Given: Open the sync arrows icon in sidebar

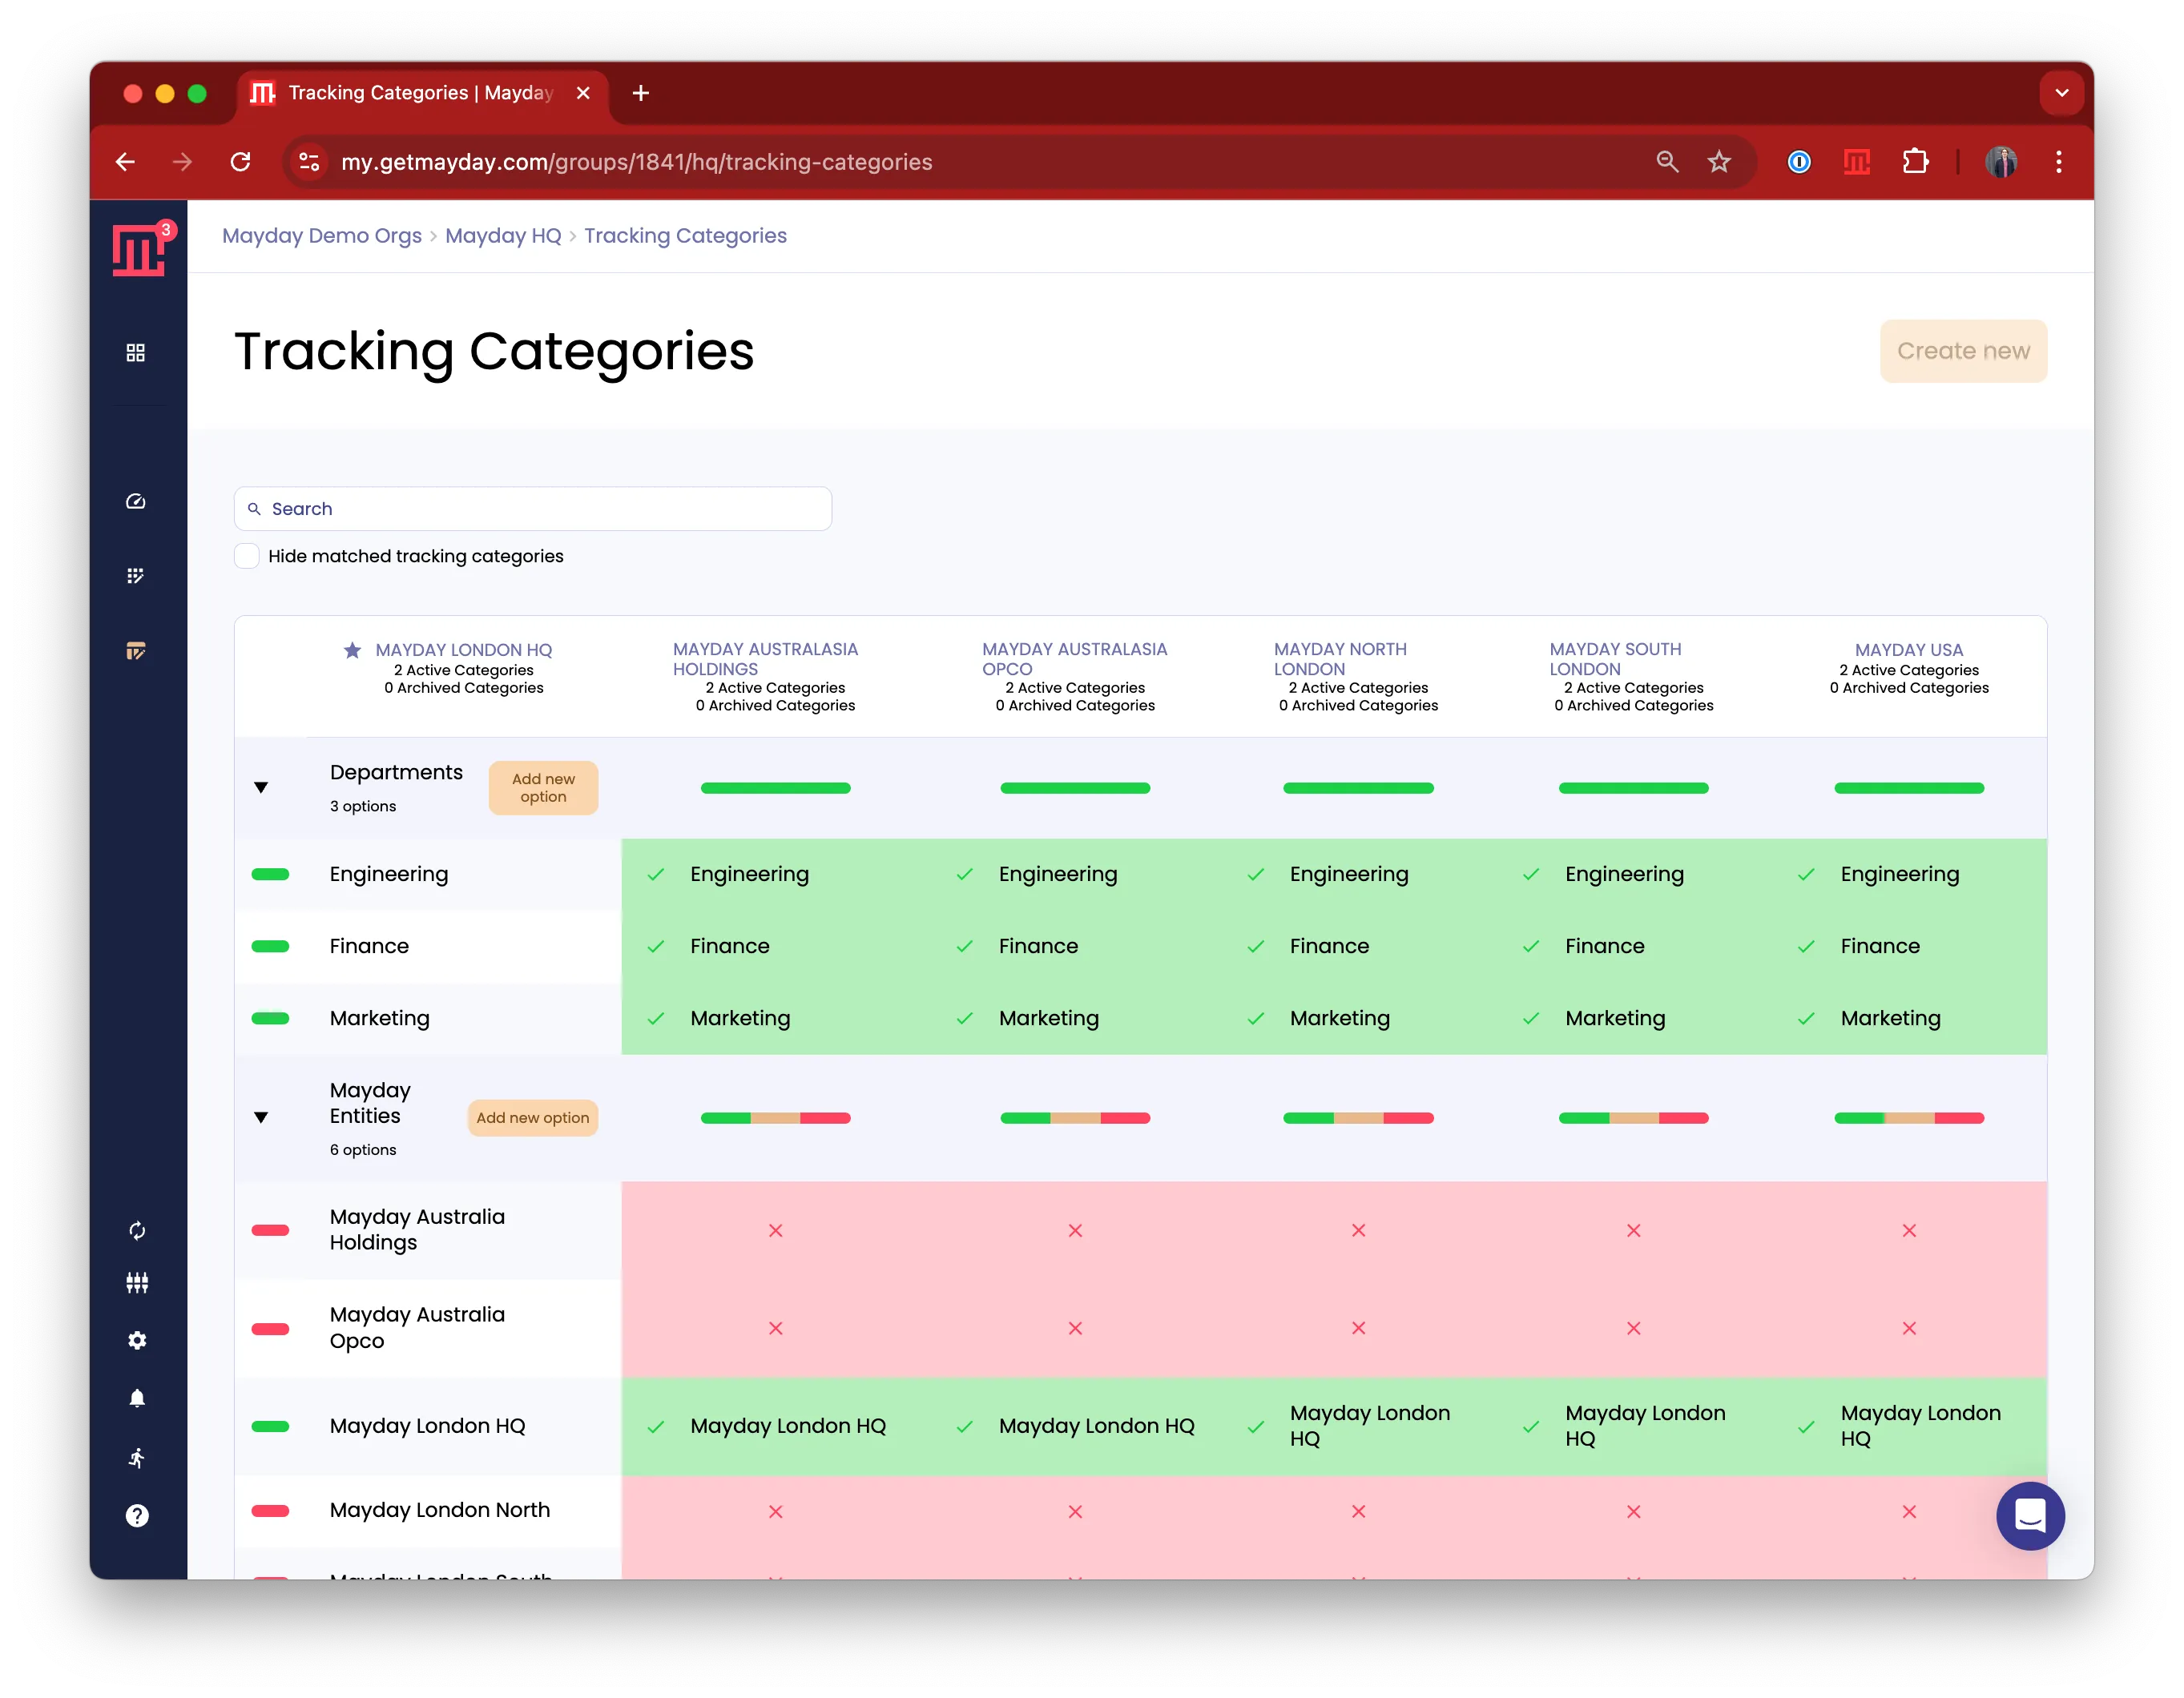Looking at the screenshot, I should pyautogui.click(x=137, y=1231).
